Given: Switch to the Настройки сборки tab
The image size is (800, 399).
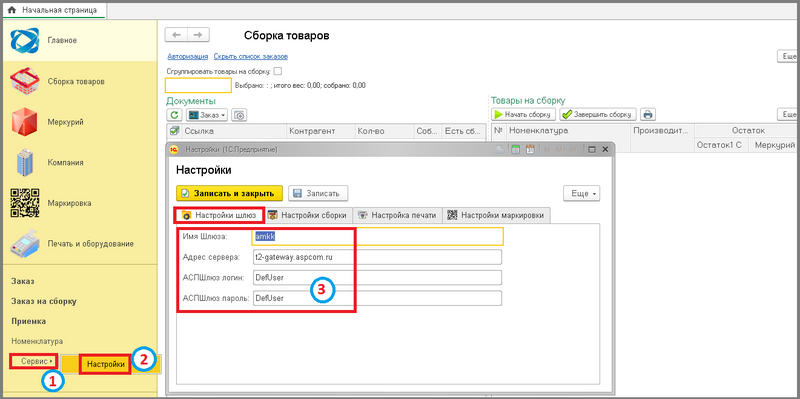Looking at the screenshot, I should click(309, 215).
